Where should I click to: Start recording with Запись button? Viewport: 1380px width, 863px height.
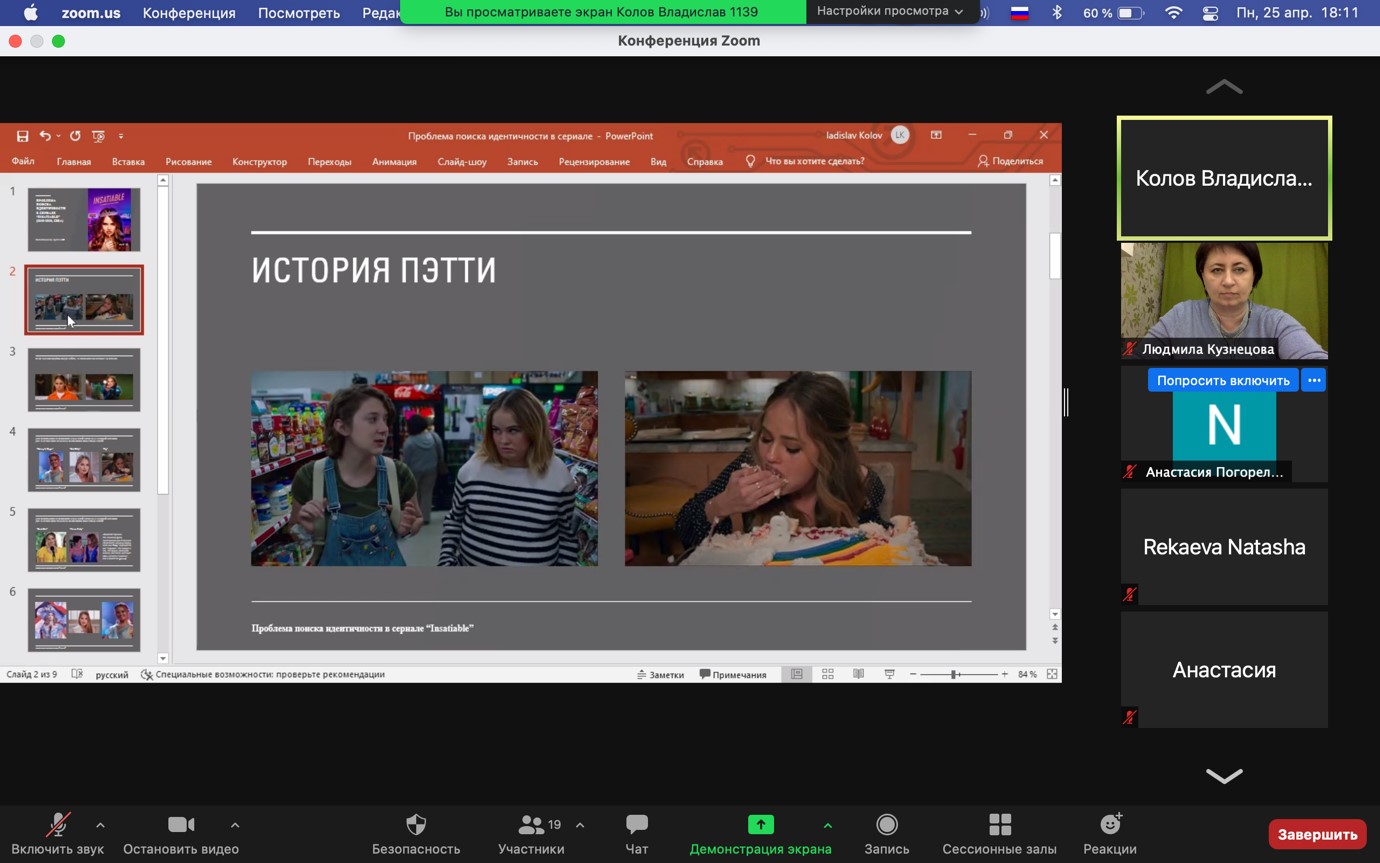887,834
